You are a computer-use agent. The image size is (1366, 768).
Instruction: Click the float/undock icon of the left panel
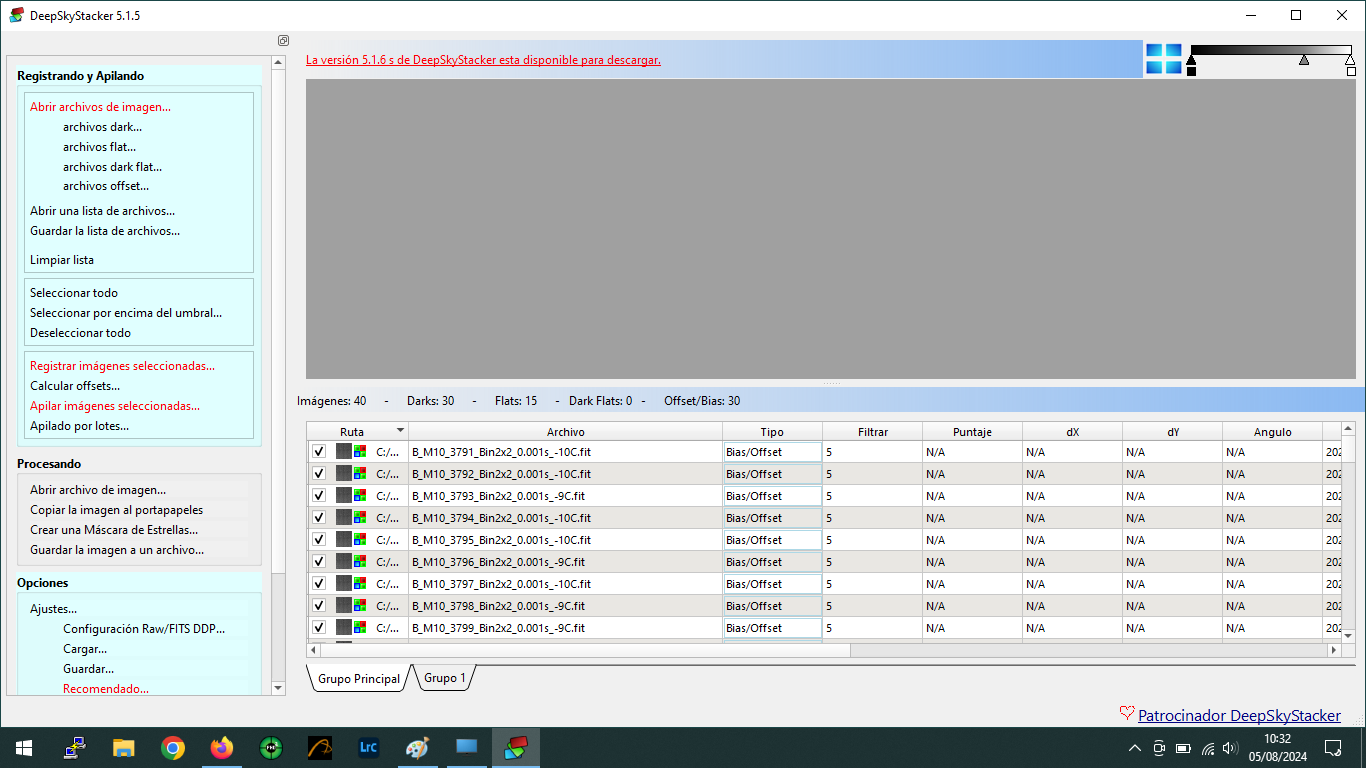(x=284, y=41)
